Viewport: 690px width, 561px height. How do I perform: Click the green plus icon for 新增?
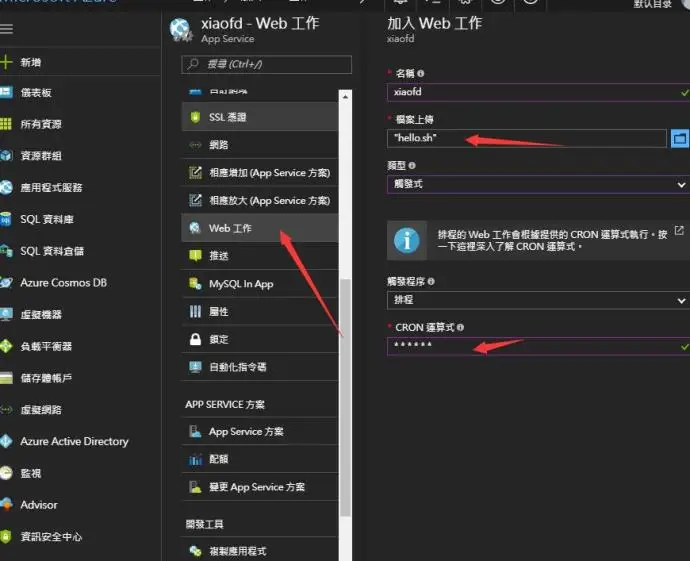(6, 62)
